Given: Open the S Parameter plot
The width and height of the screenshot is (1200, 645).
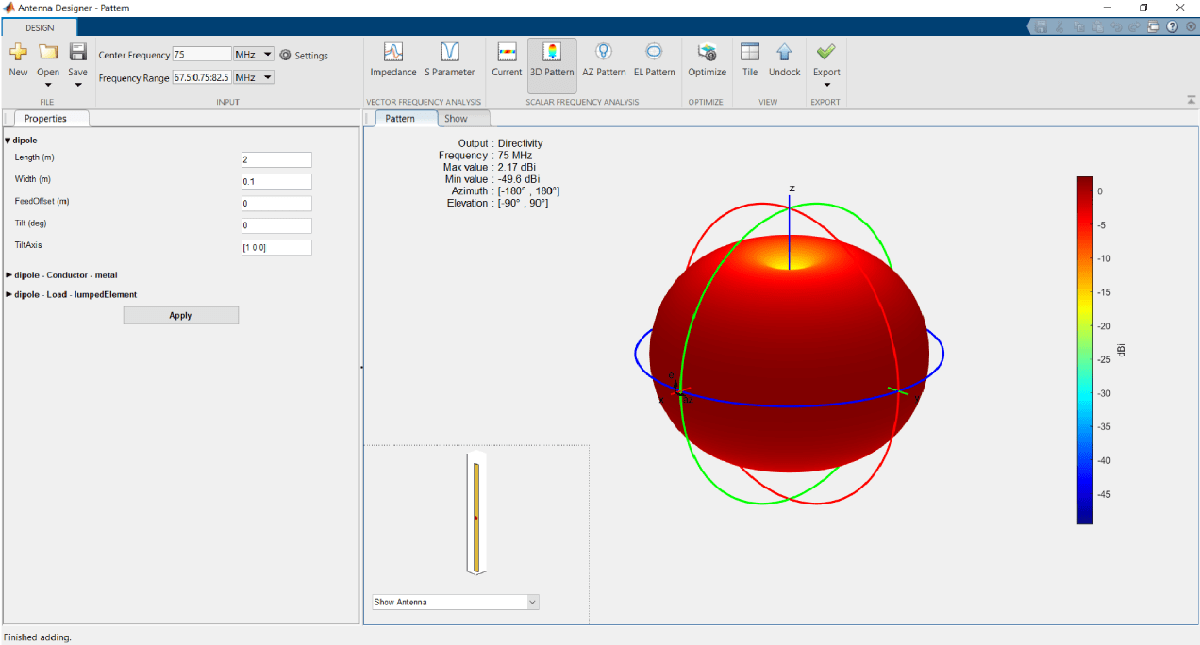Looking at the screenshot, I should (449, 59).
